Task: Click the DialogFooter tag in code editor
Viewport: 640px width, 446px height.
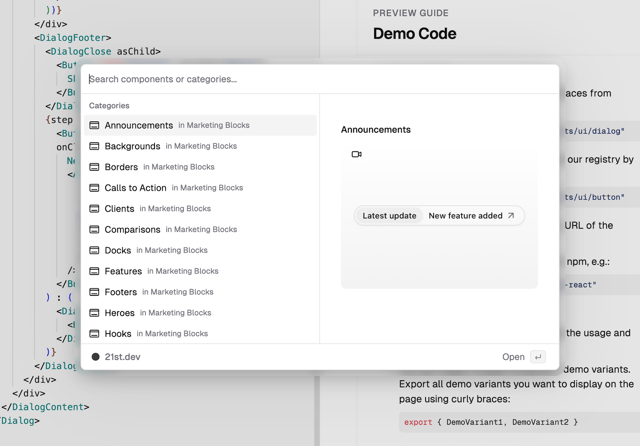Action: coord(73,38)
